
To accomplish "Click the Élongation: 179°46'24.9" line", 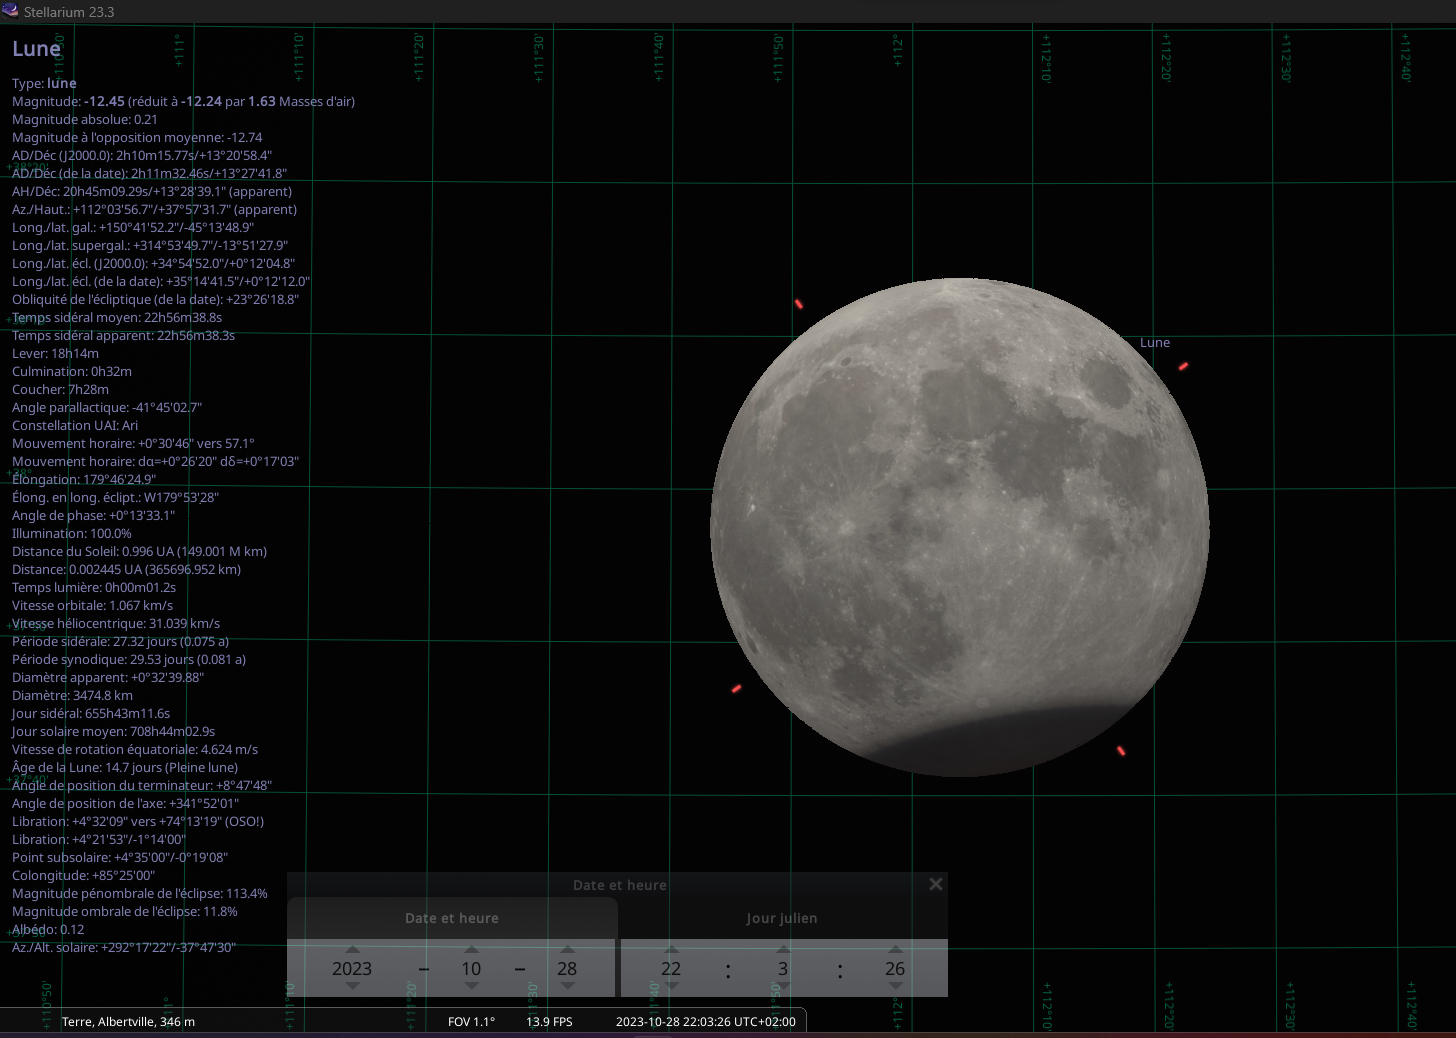I will click(x=84, y=479).
